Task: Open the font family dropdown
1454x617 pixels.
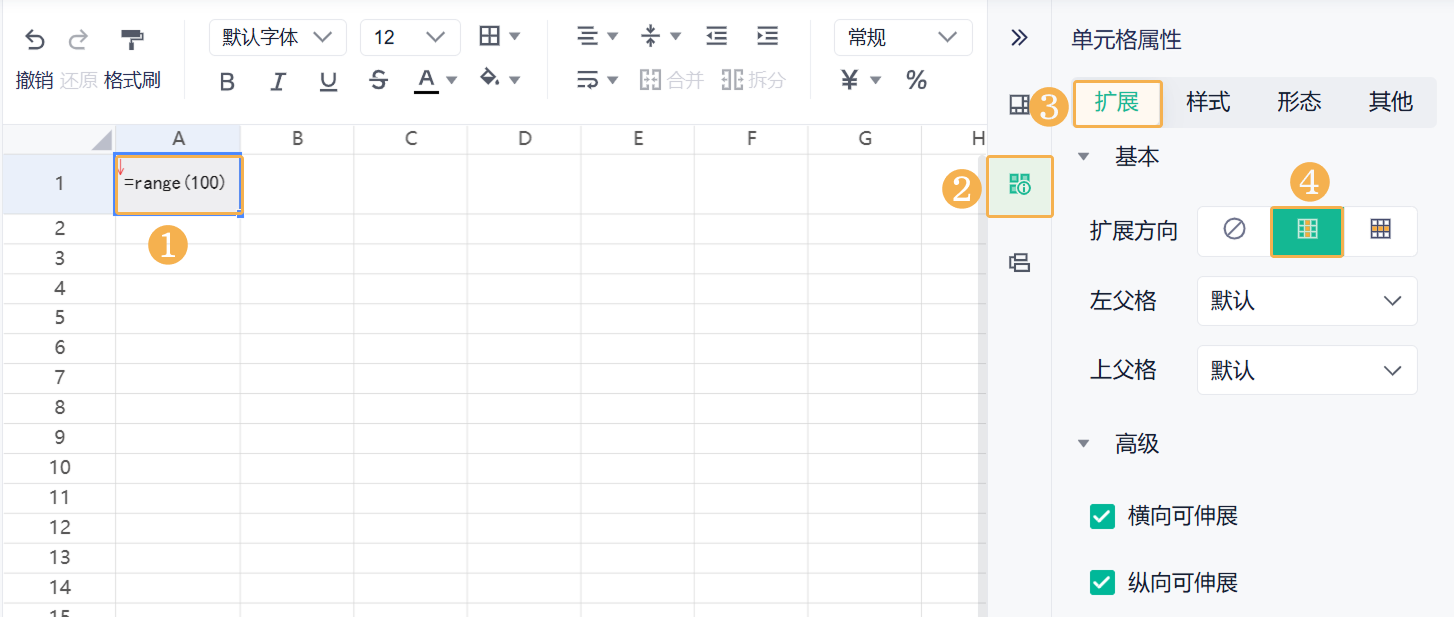Action: [278, 36]
